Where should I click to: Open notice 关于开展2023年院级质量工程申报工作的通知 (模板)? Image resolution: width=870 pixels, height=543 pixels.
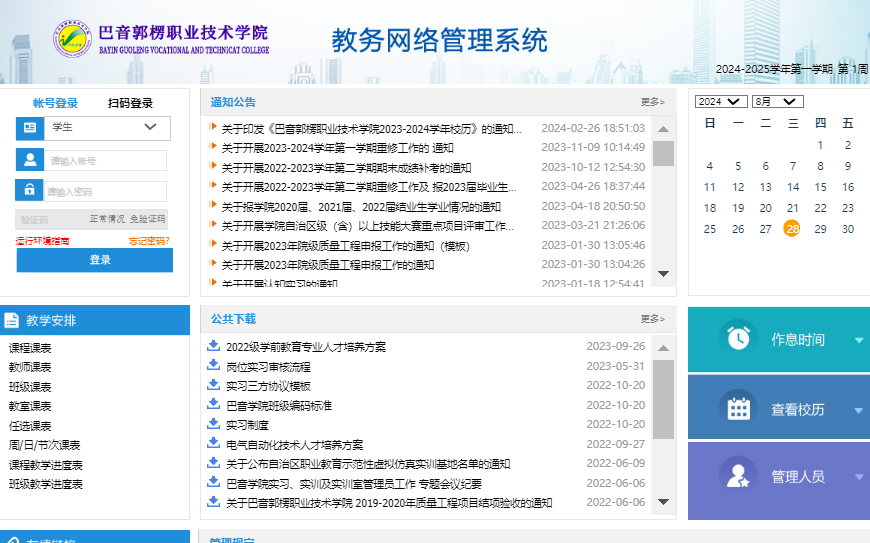[346, 246]
